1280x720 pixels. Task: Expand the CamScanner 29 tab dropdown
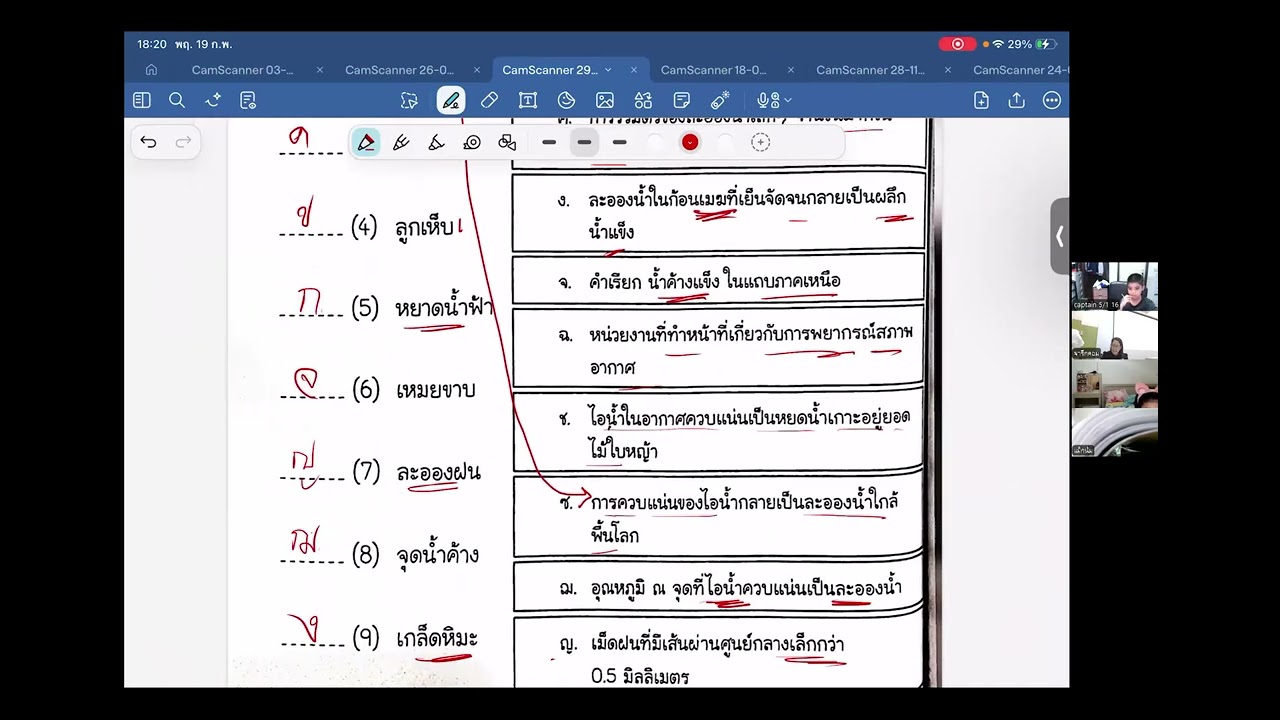tap(608, 70)
